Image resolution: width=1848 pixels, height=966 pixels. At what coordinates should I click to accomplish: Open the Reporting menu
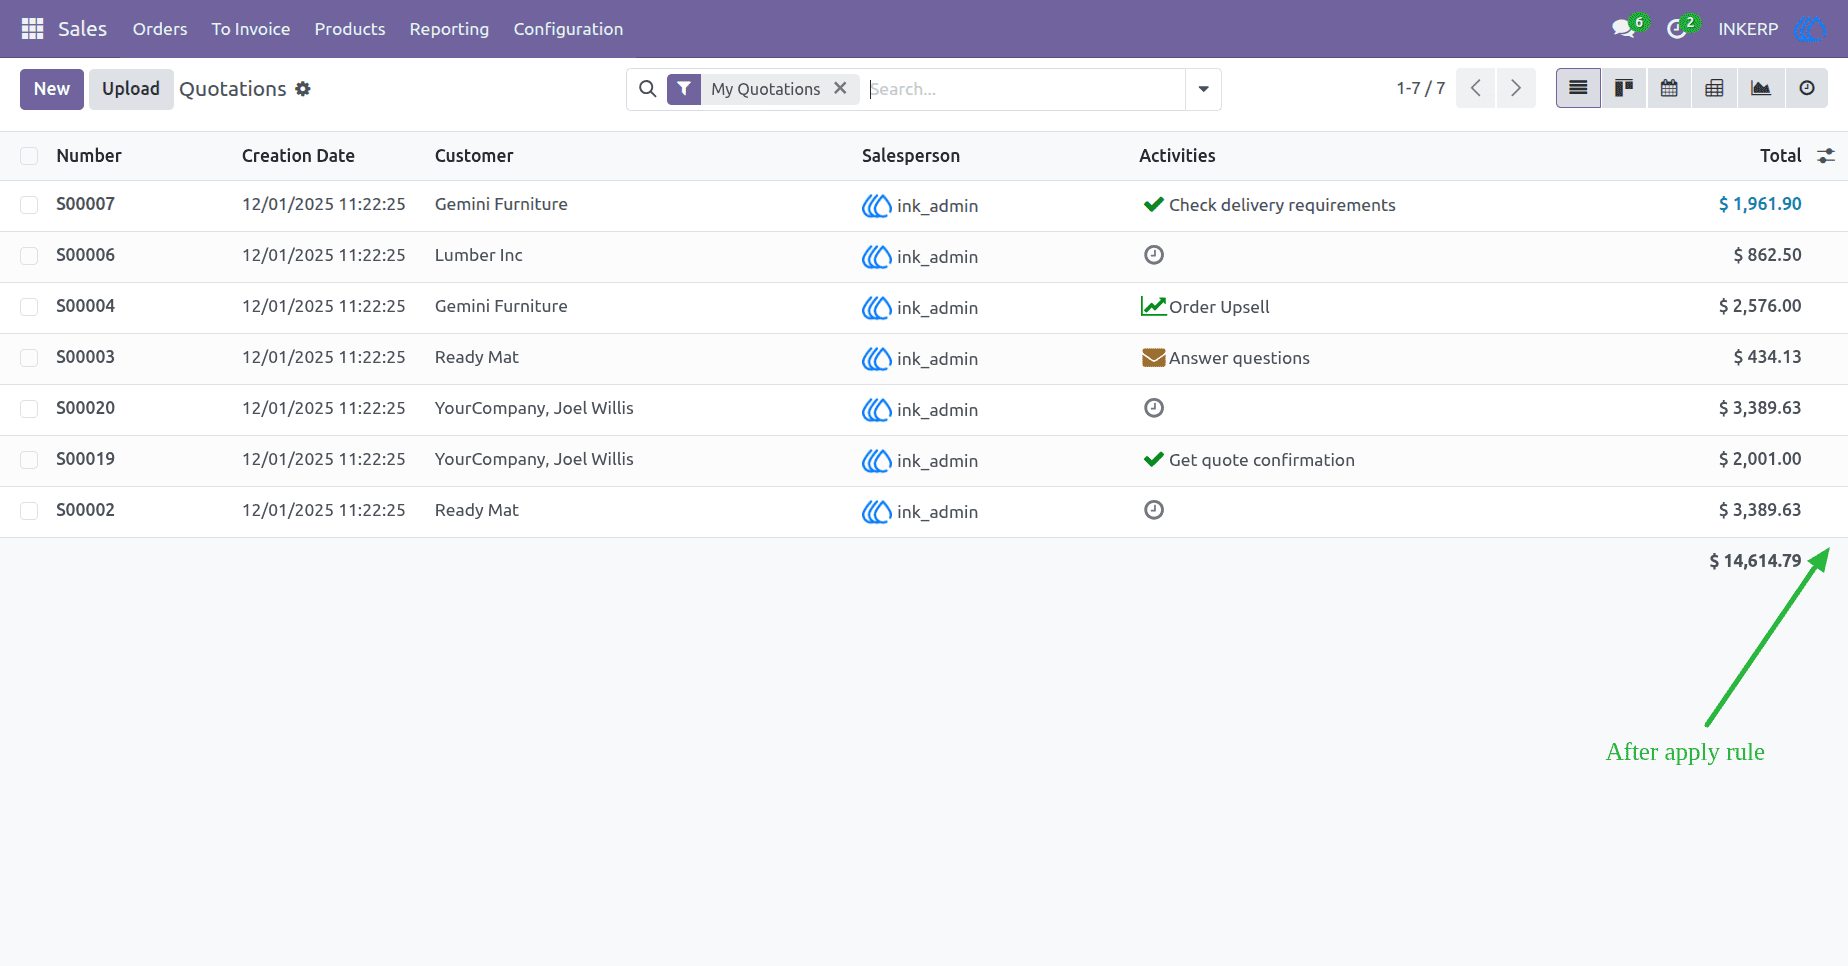point(449,29)
